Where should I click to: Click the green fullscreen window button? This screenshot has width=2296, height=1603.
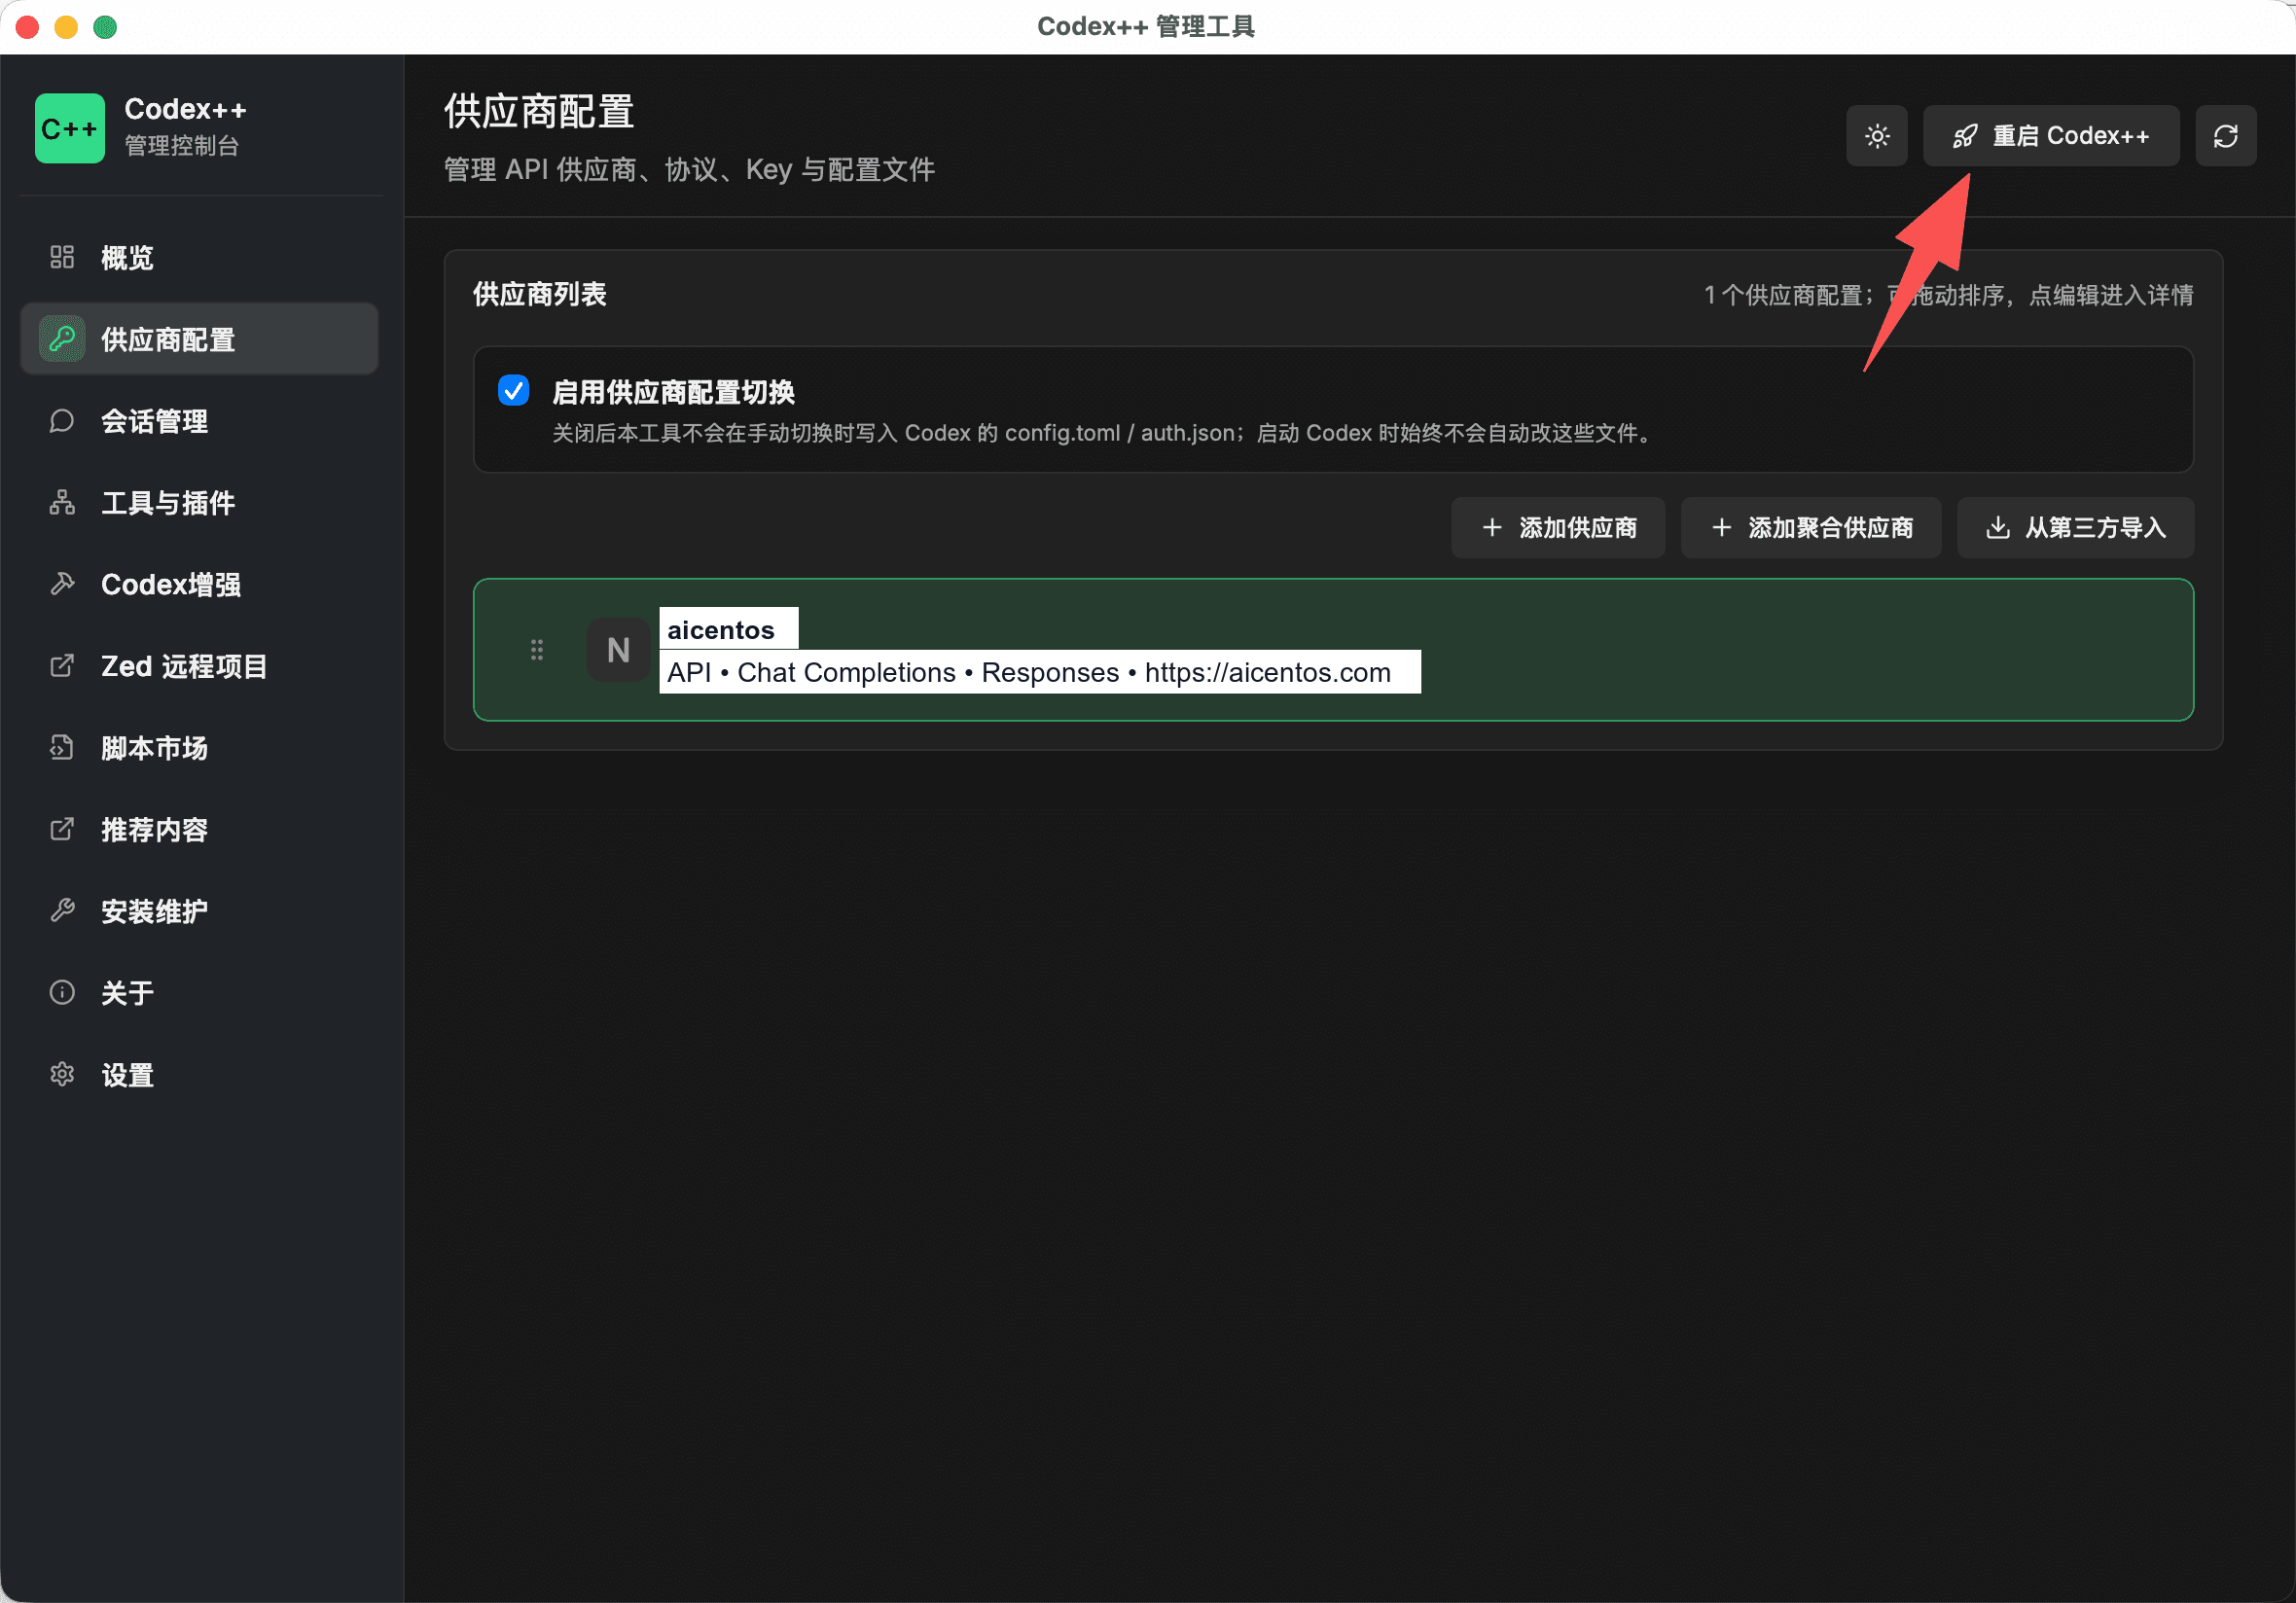click(x=105, y=27)
